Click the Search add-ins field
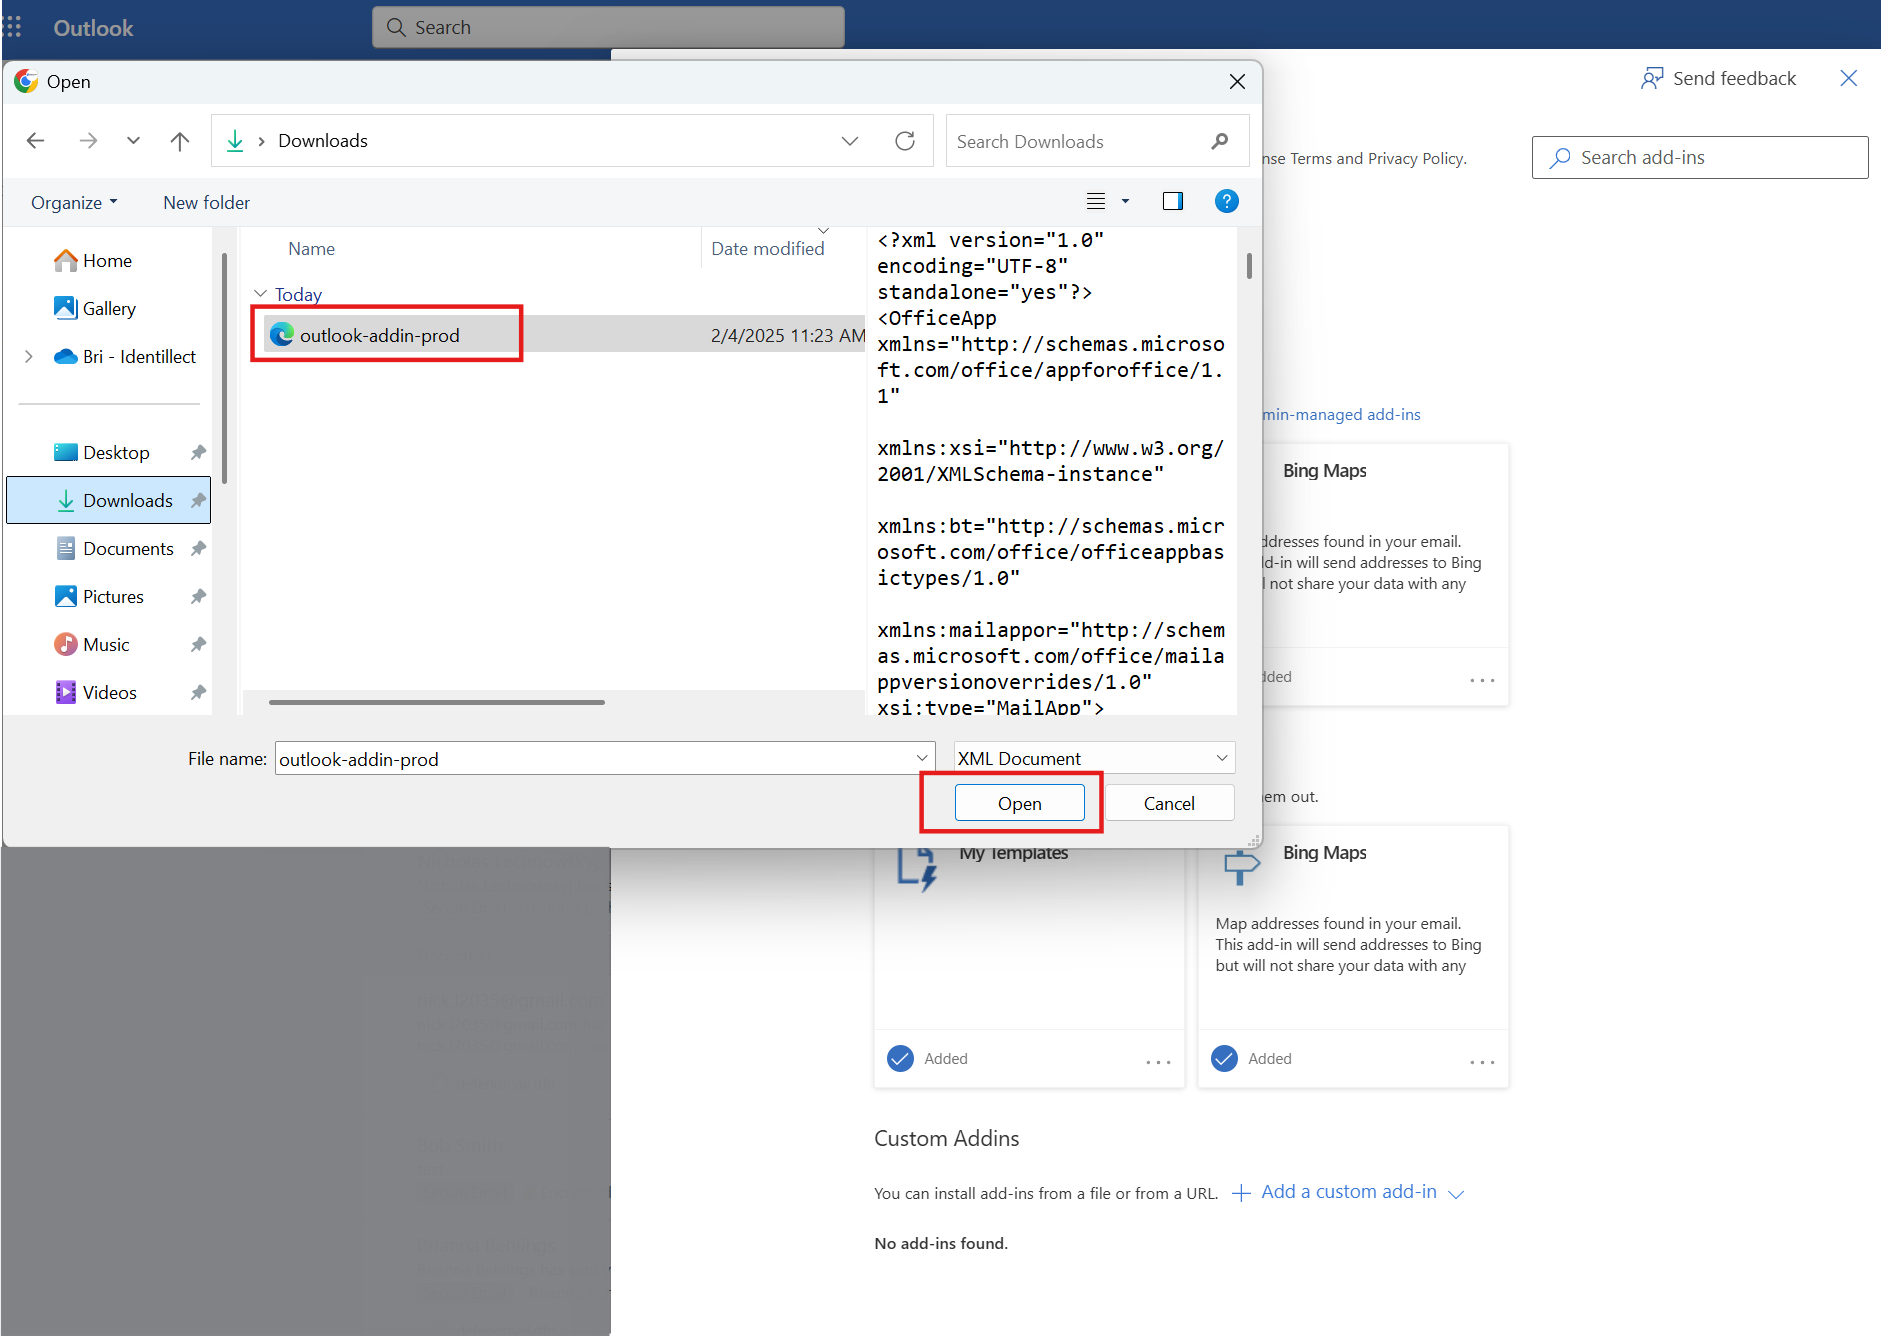Image resolution: width=1881 pixels, height=1336 pixels. tap(1700, 158)
